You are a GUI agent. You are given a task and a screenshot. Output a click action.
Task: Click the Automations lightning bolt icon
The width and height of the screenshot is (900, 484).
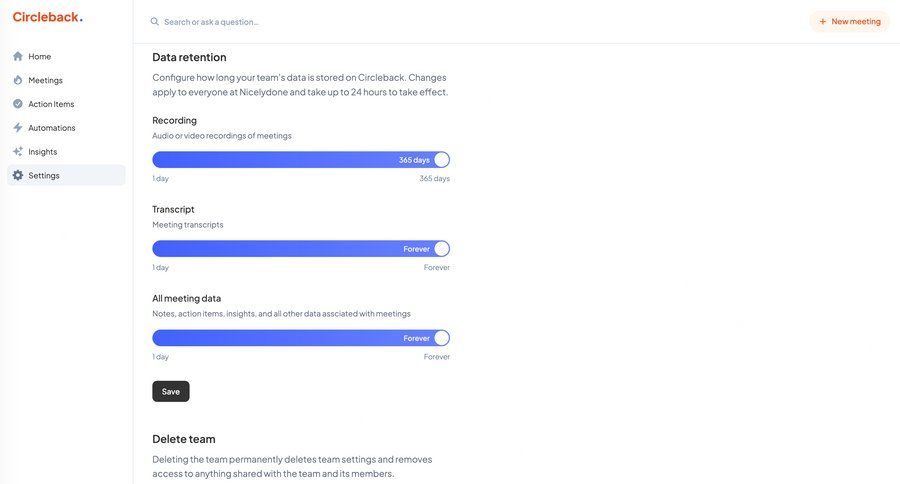[x=18, y=128]
